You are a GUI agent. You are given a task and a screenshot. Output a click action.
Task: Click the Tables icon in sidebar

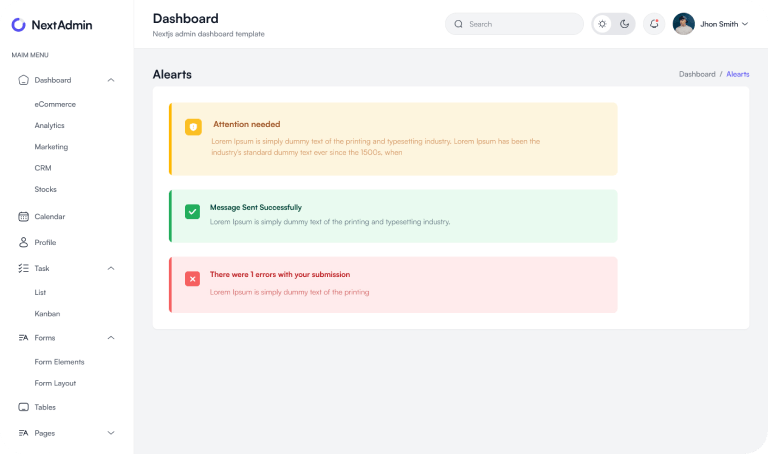click(23, 407)
